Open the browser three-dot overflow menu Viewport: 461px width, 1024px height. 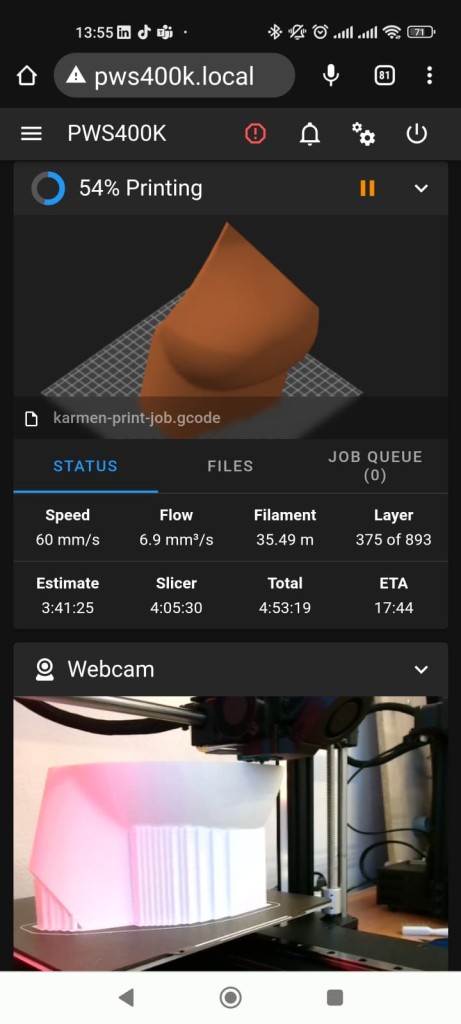pos(429,76)
